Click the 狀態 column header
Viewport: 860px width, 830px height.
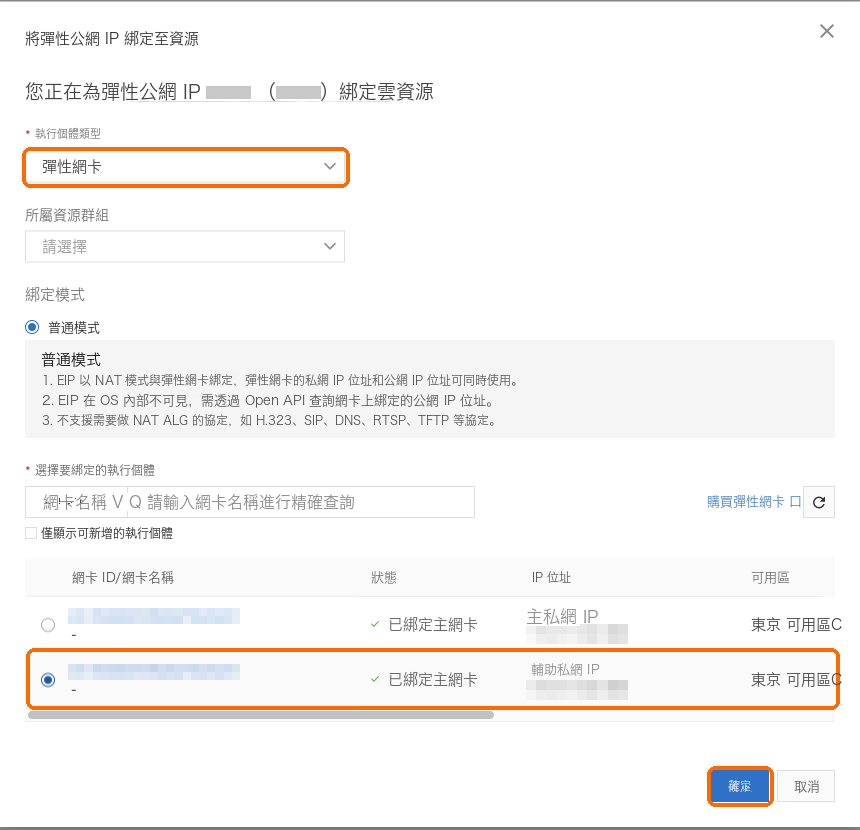pos(383,578)
